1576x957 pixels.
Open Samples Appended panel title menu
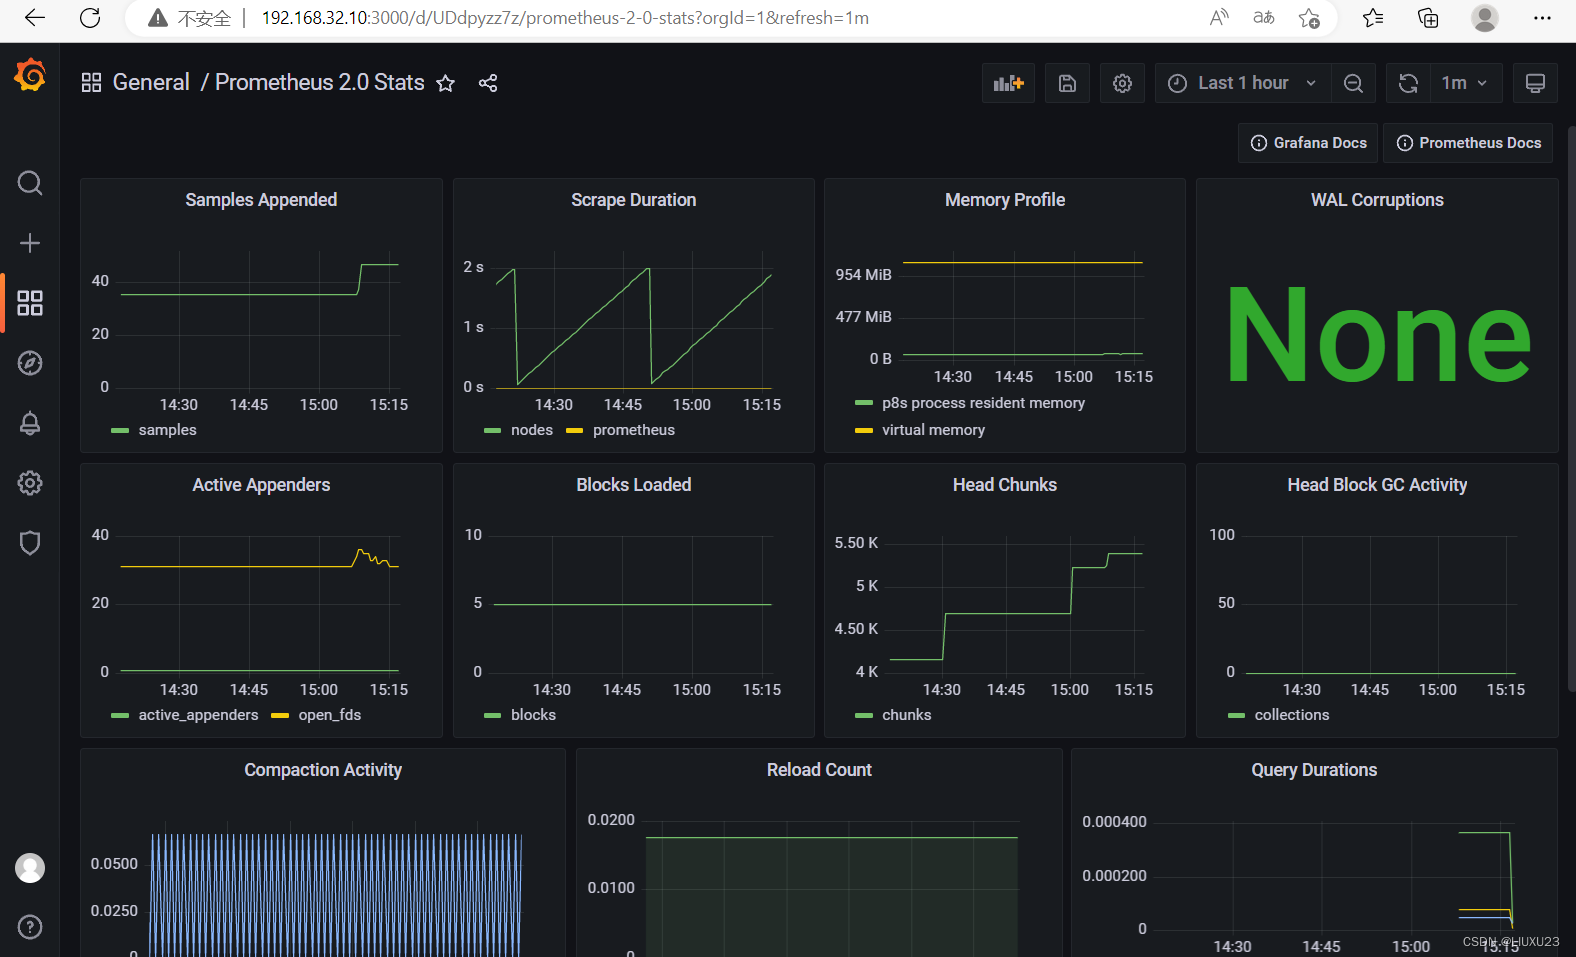click(261, 200)
